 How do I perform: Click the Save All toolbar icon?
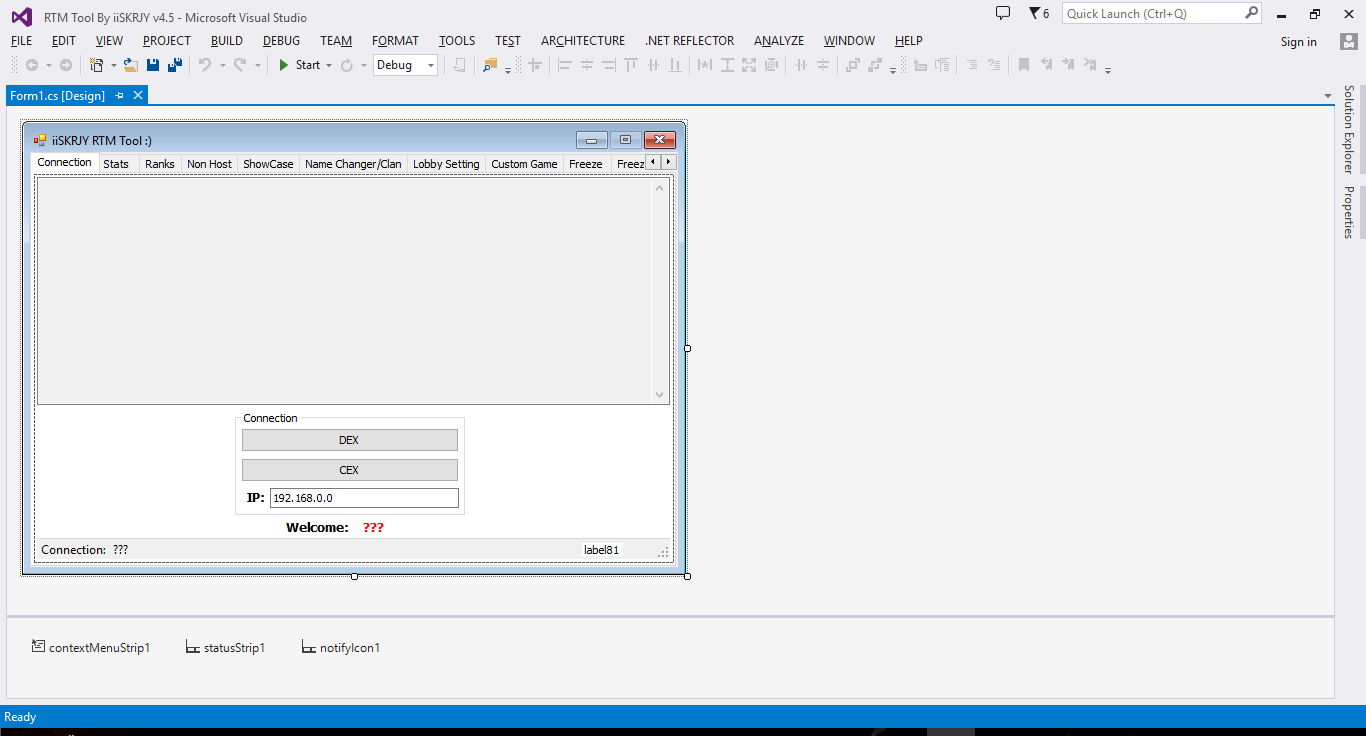point(175,65)
